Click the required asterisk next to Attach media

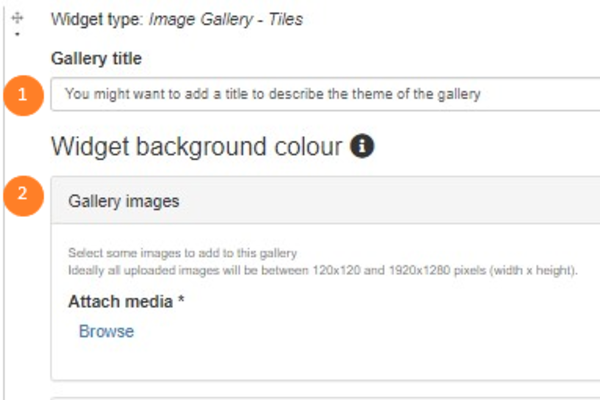pos(181,301)
